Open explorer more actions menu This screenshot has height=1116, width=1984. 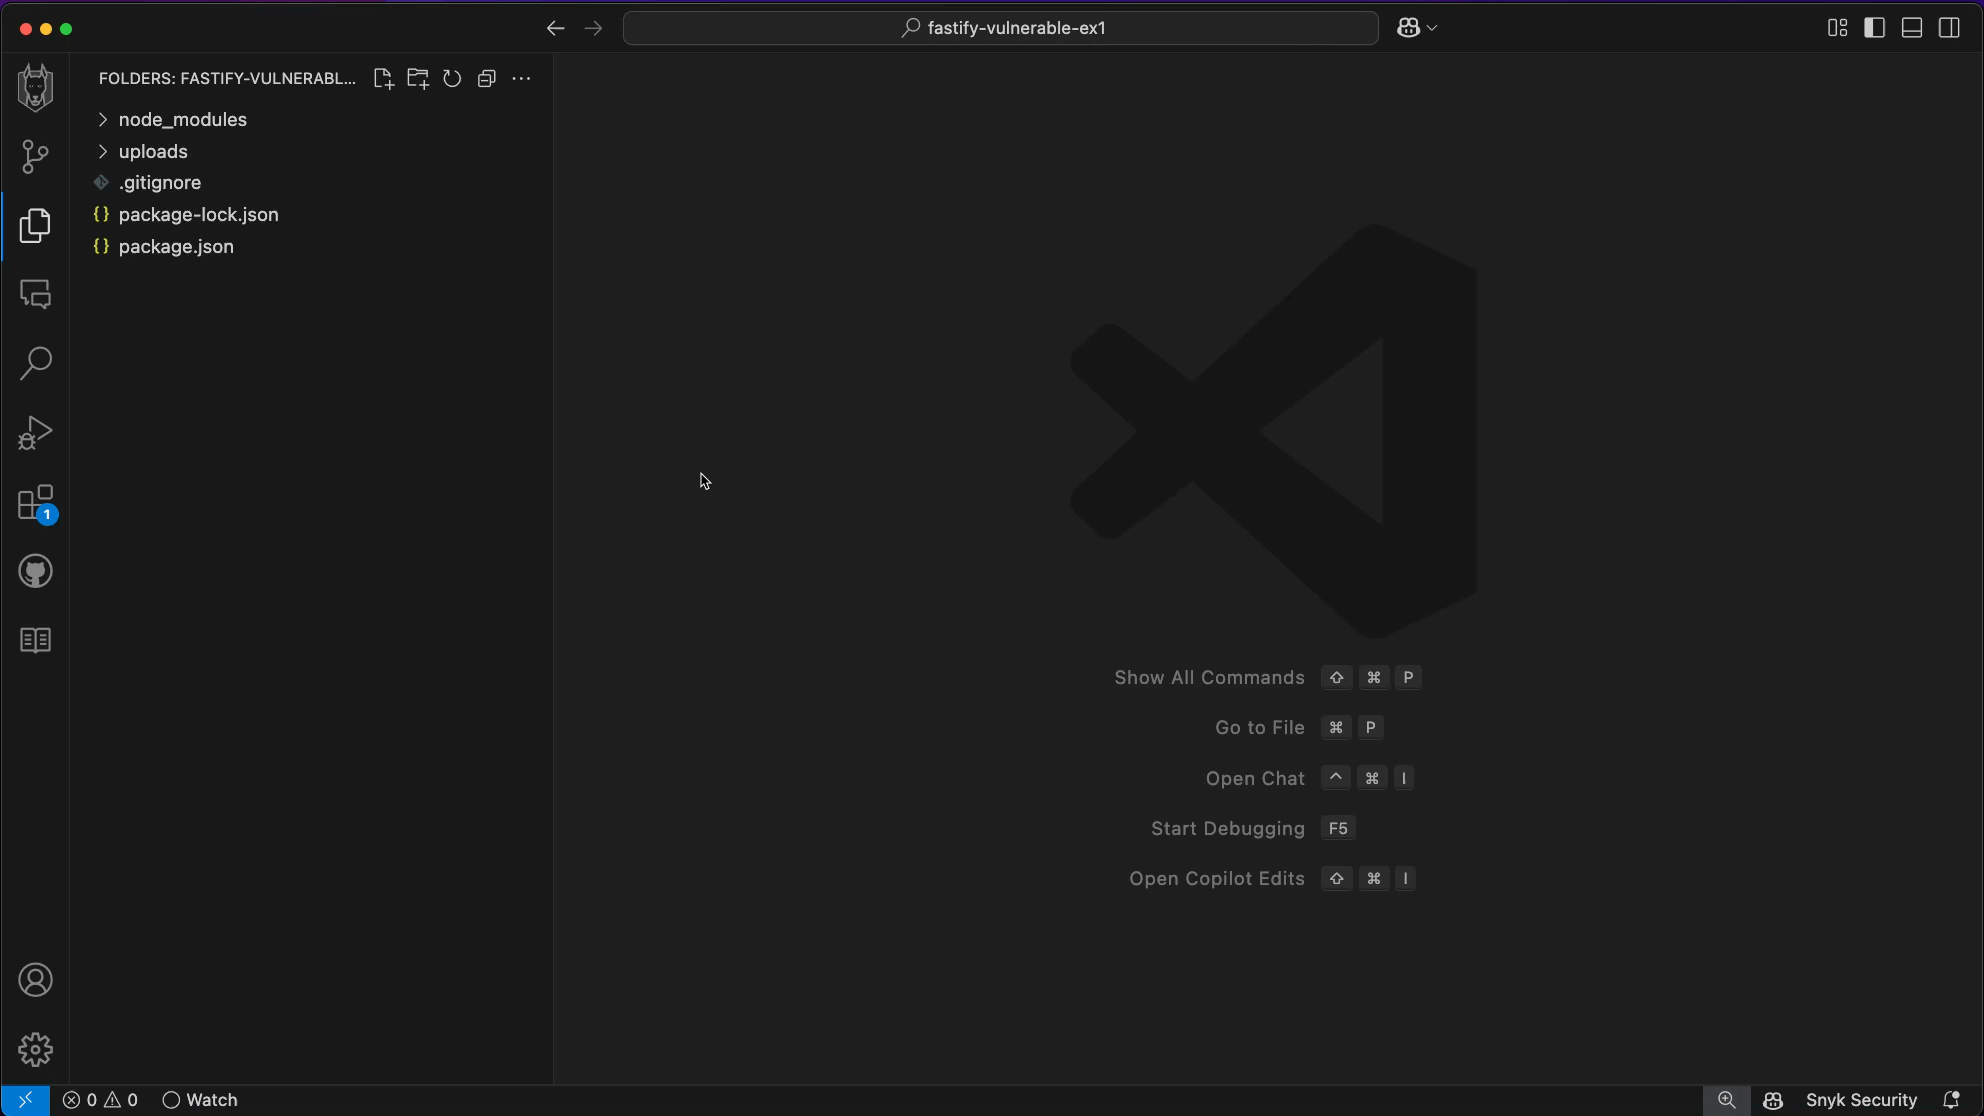pyautogui.click(x=521, y=78)
